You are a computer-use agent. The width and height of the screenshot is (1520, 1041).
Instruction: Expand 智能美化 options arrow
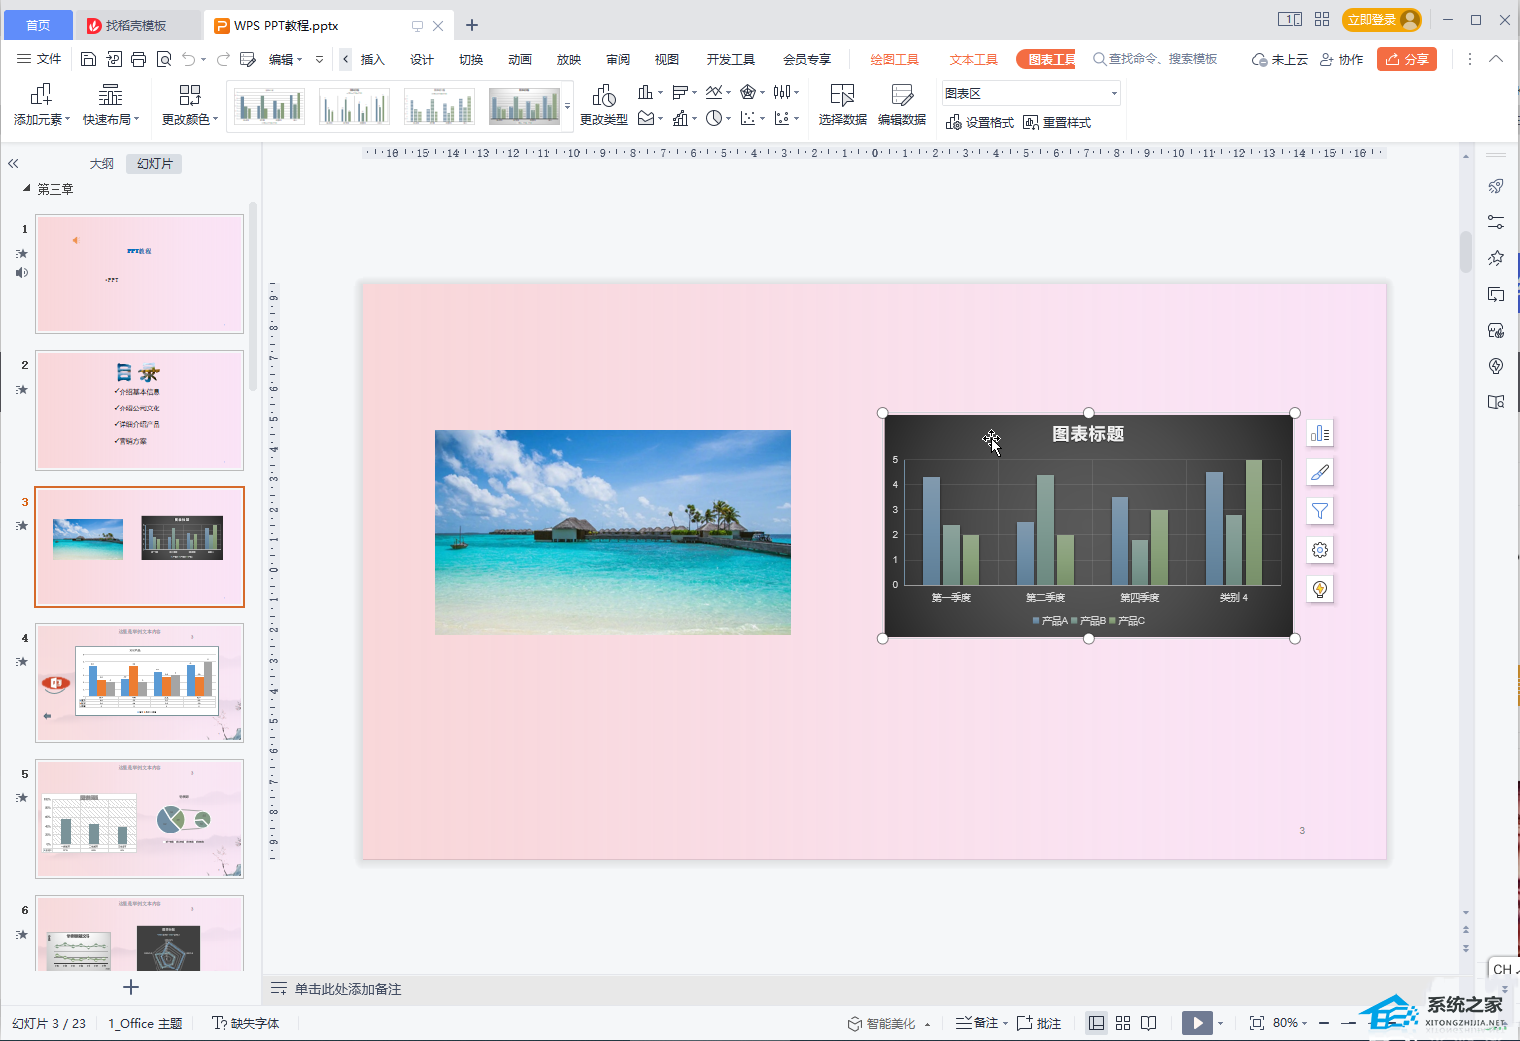[928, 1024]
